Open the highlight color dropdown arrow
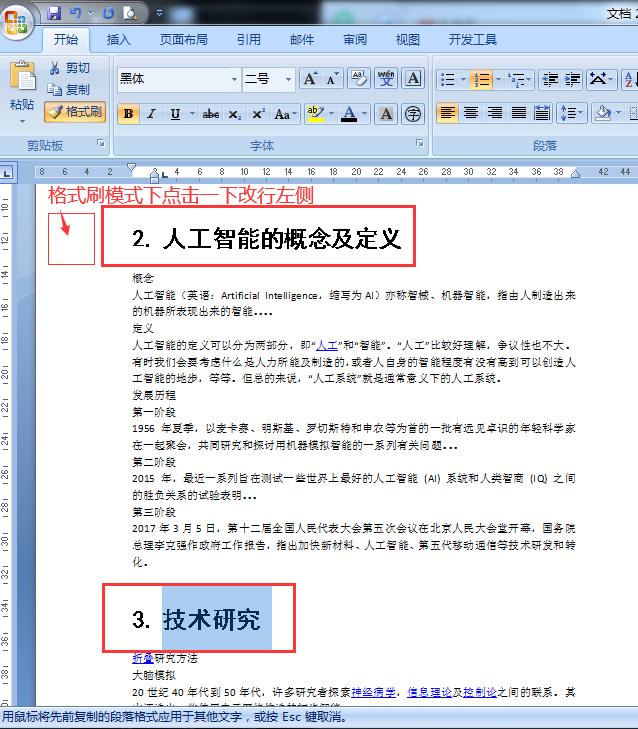The width and height of the screenshot is (638, 729). coord(332,114)
